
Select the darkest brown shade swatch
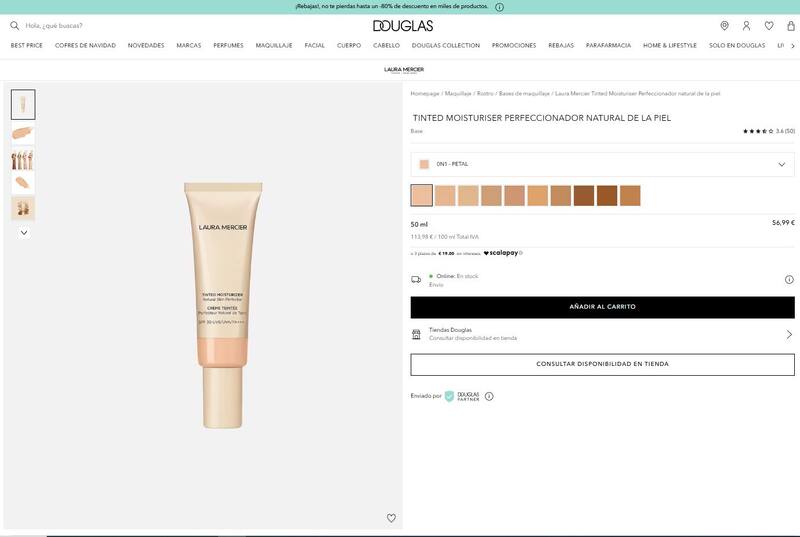(584, 195)
